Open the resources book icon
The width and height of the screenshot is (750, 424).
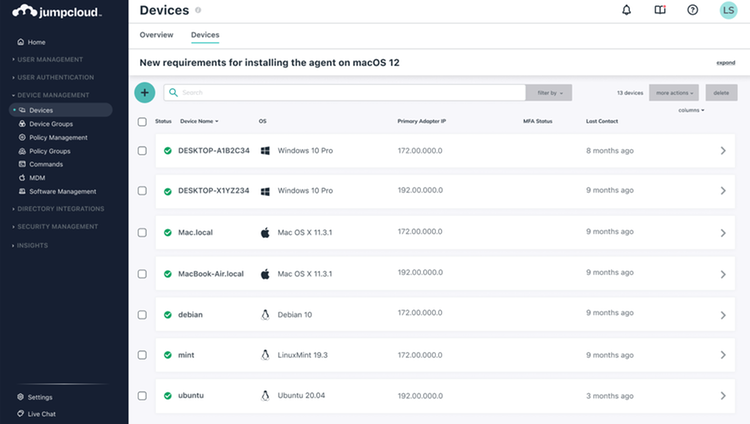[x=660, y=10]
